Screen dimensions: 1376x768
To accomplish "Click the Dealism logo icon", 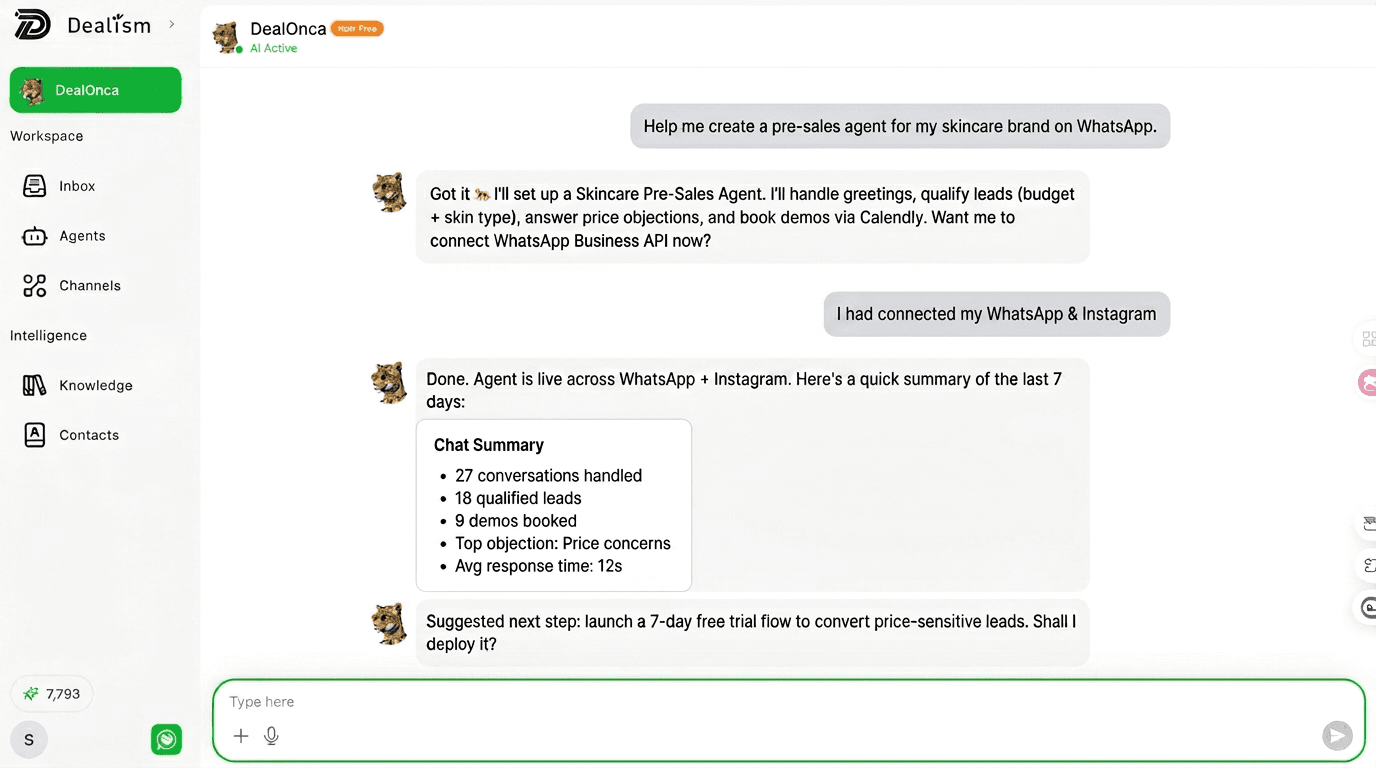I will pos(32,25).
